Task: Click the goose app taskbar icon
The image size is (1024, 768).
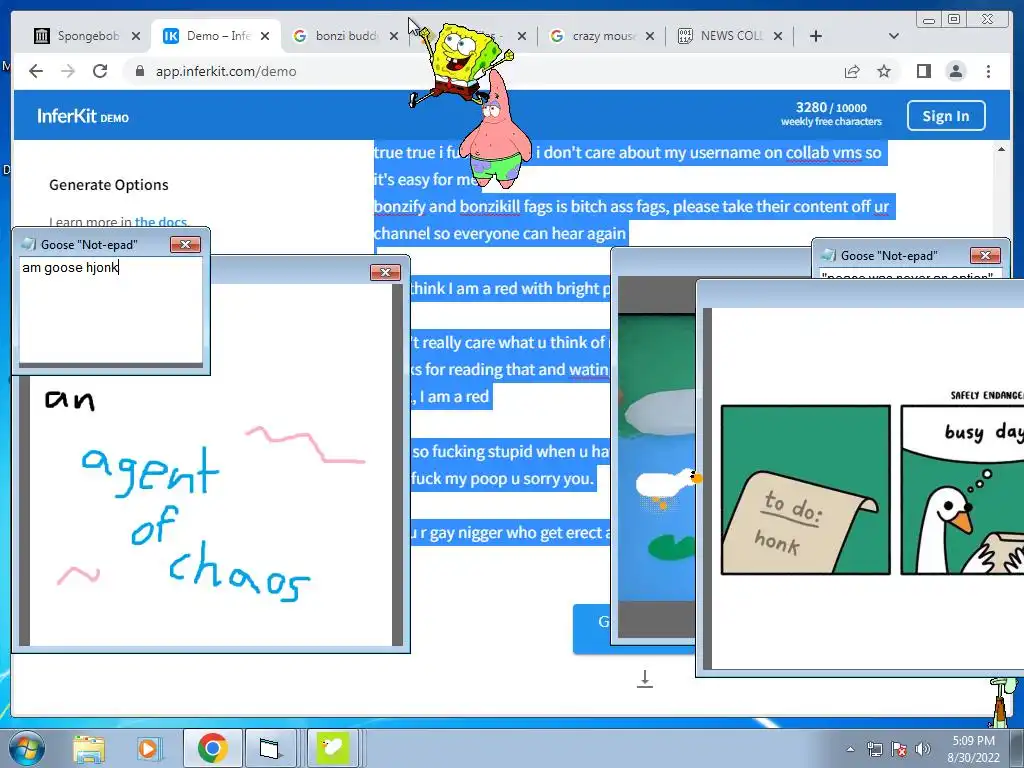Action: pyautogui.click(x=332, y=748)
